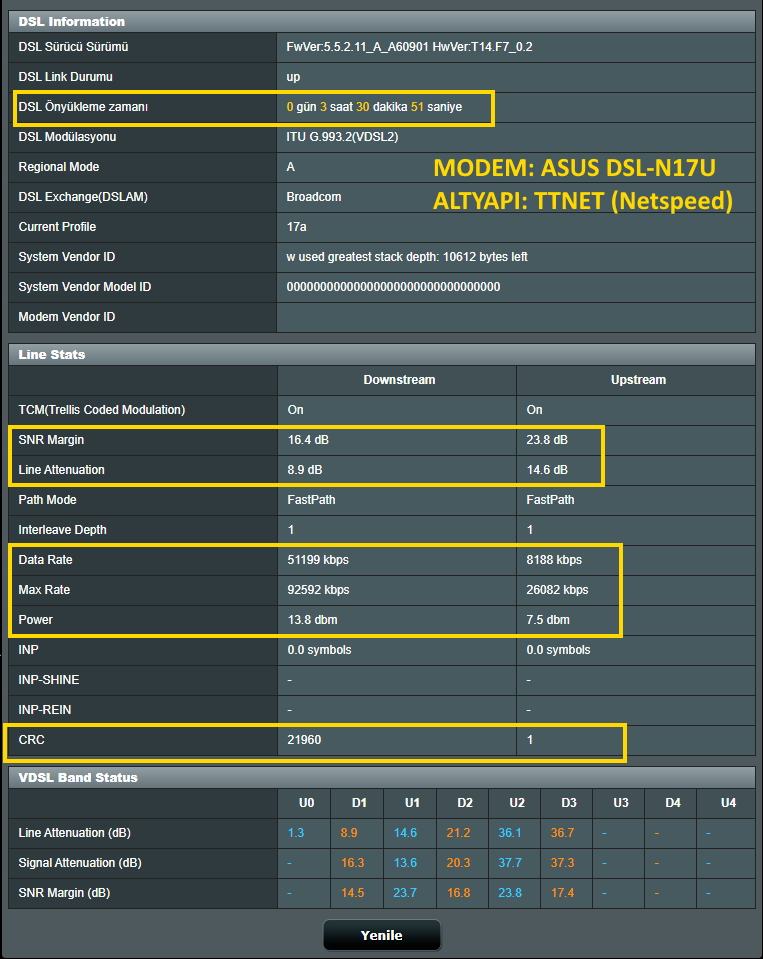
Task: Click downstream Line Attenuation 8.9 dB
Action: click(305, 470)
